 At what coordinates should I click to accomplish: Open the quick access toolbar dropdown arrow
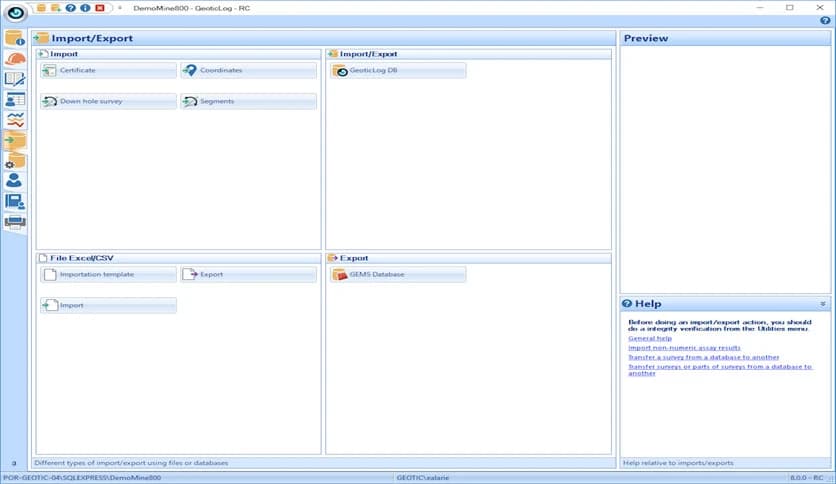click(119, 8)
